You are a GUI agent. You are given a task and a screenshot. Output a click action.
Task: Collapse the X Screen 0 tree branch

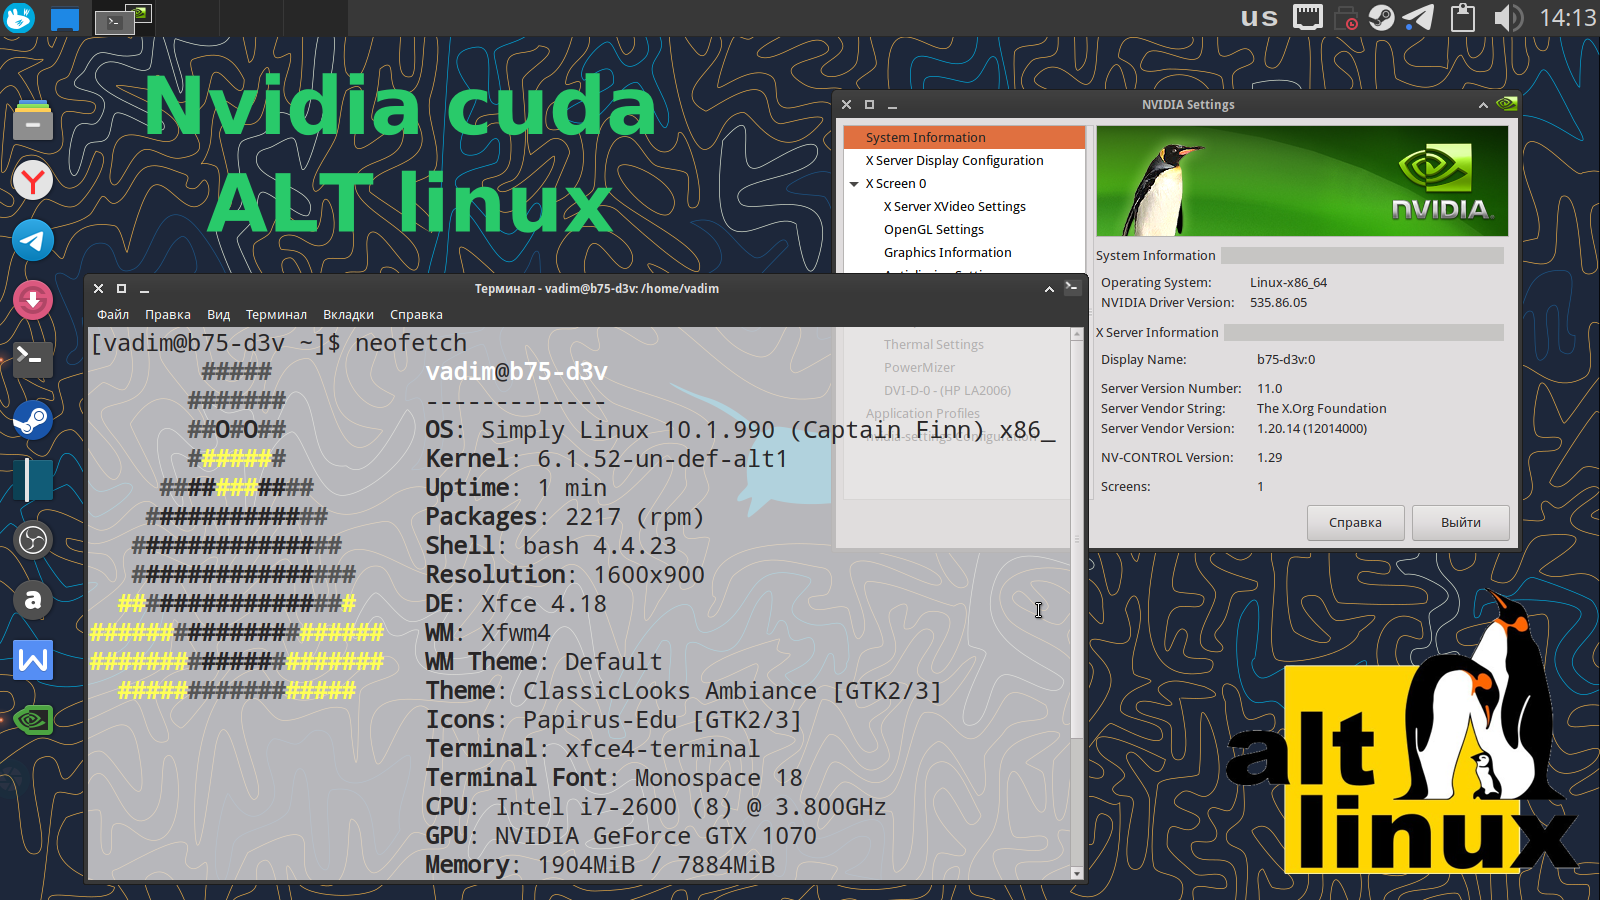[855, 183]
